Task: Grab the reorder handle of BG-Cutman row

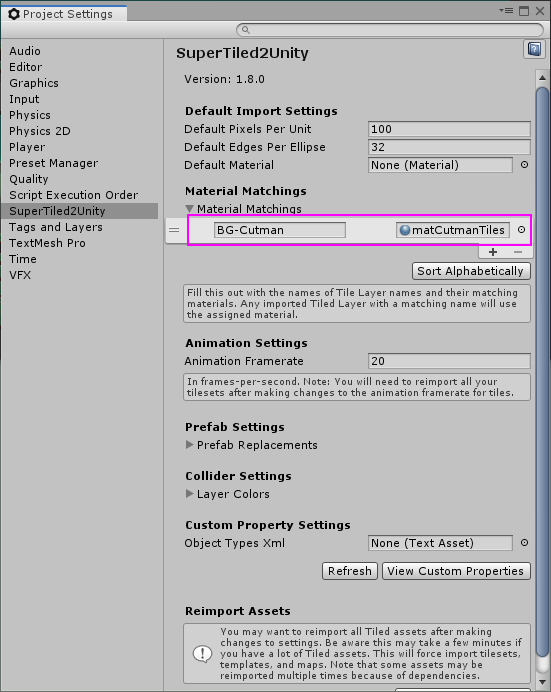Action: pyautogui.click(x=174, y=230)
